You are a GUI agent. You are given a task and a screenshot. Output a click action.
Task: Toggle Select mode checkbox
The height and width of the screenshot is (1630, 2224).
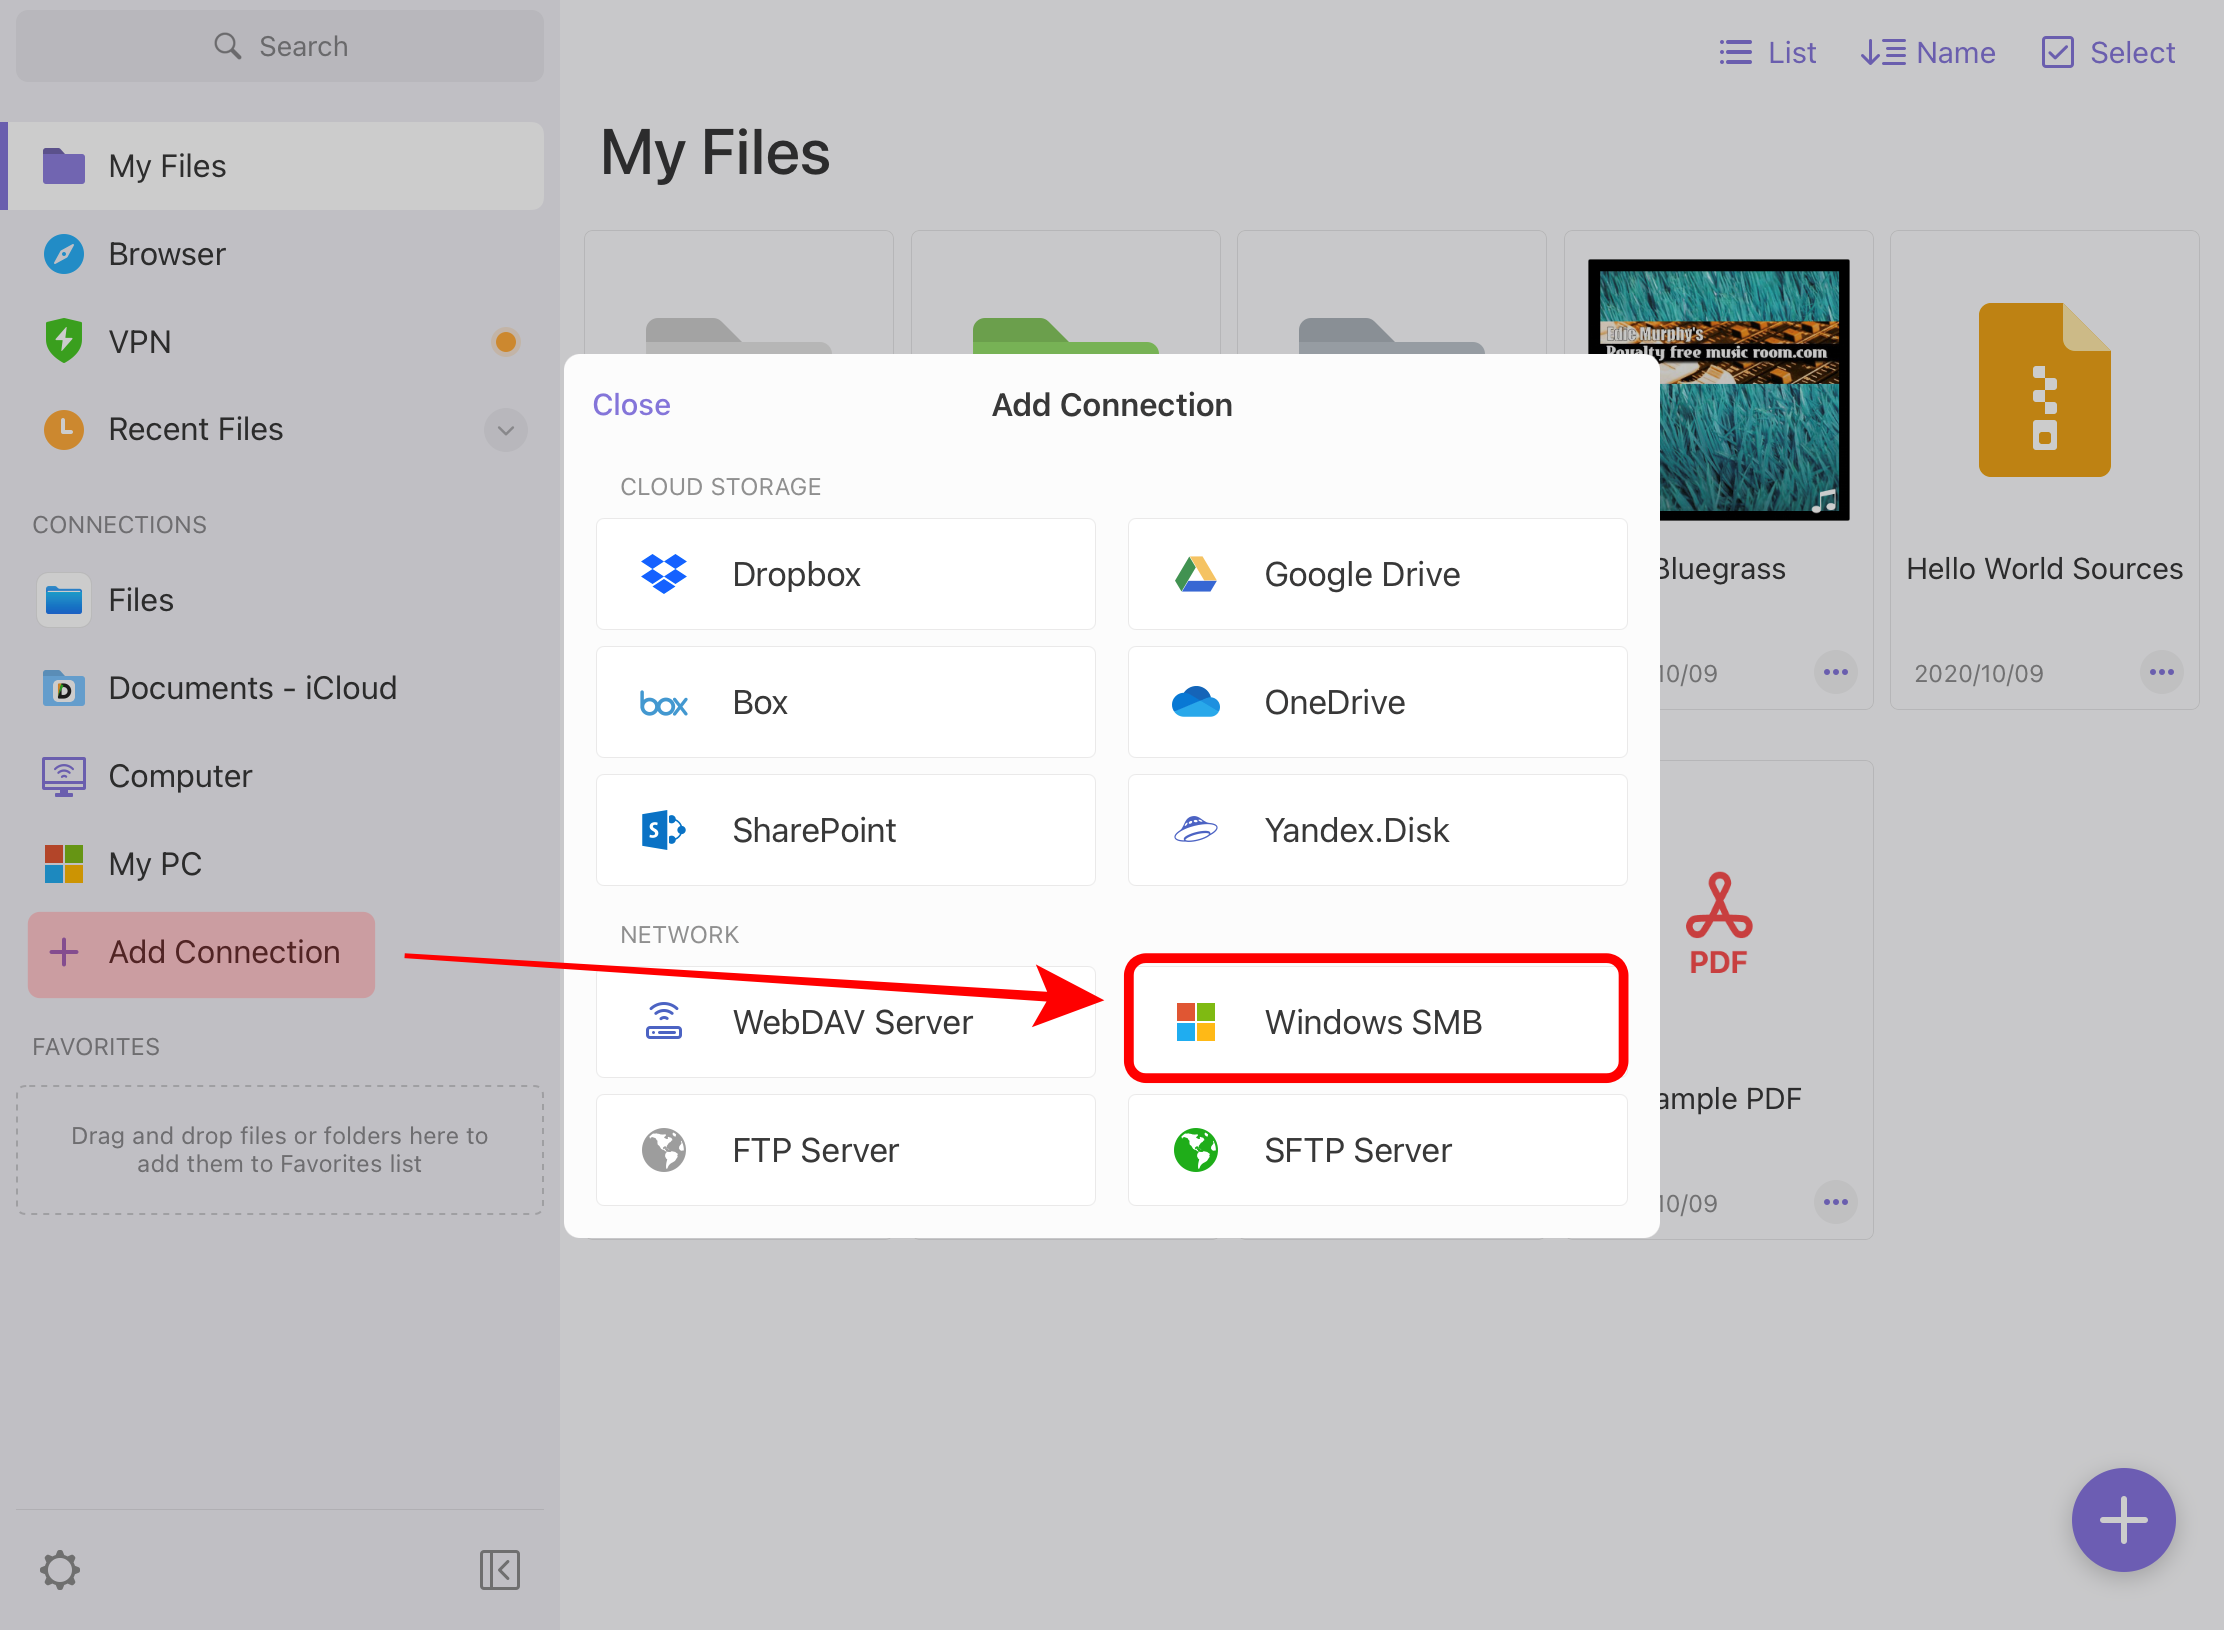click(2108, 52)
